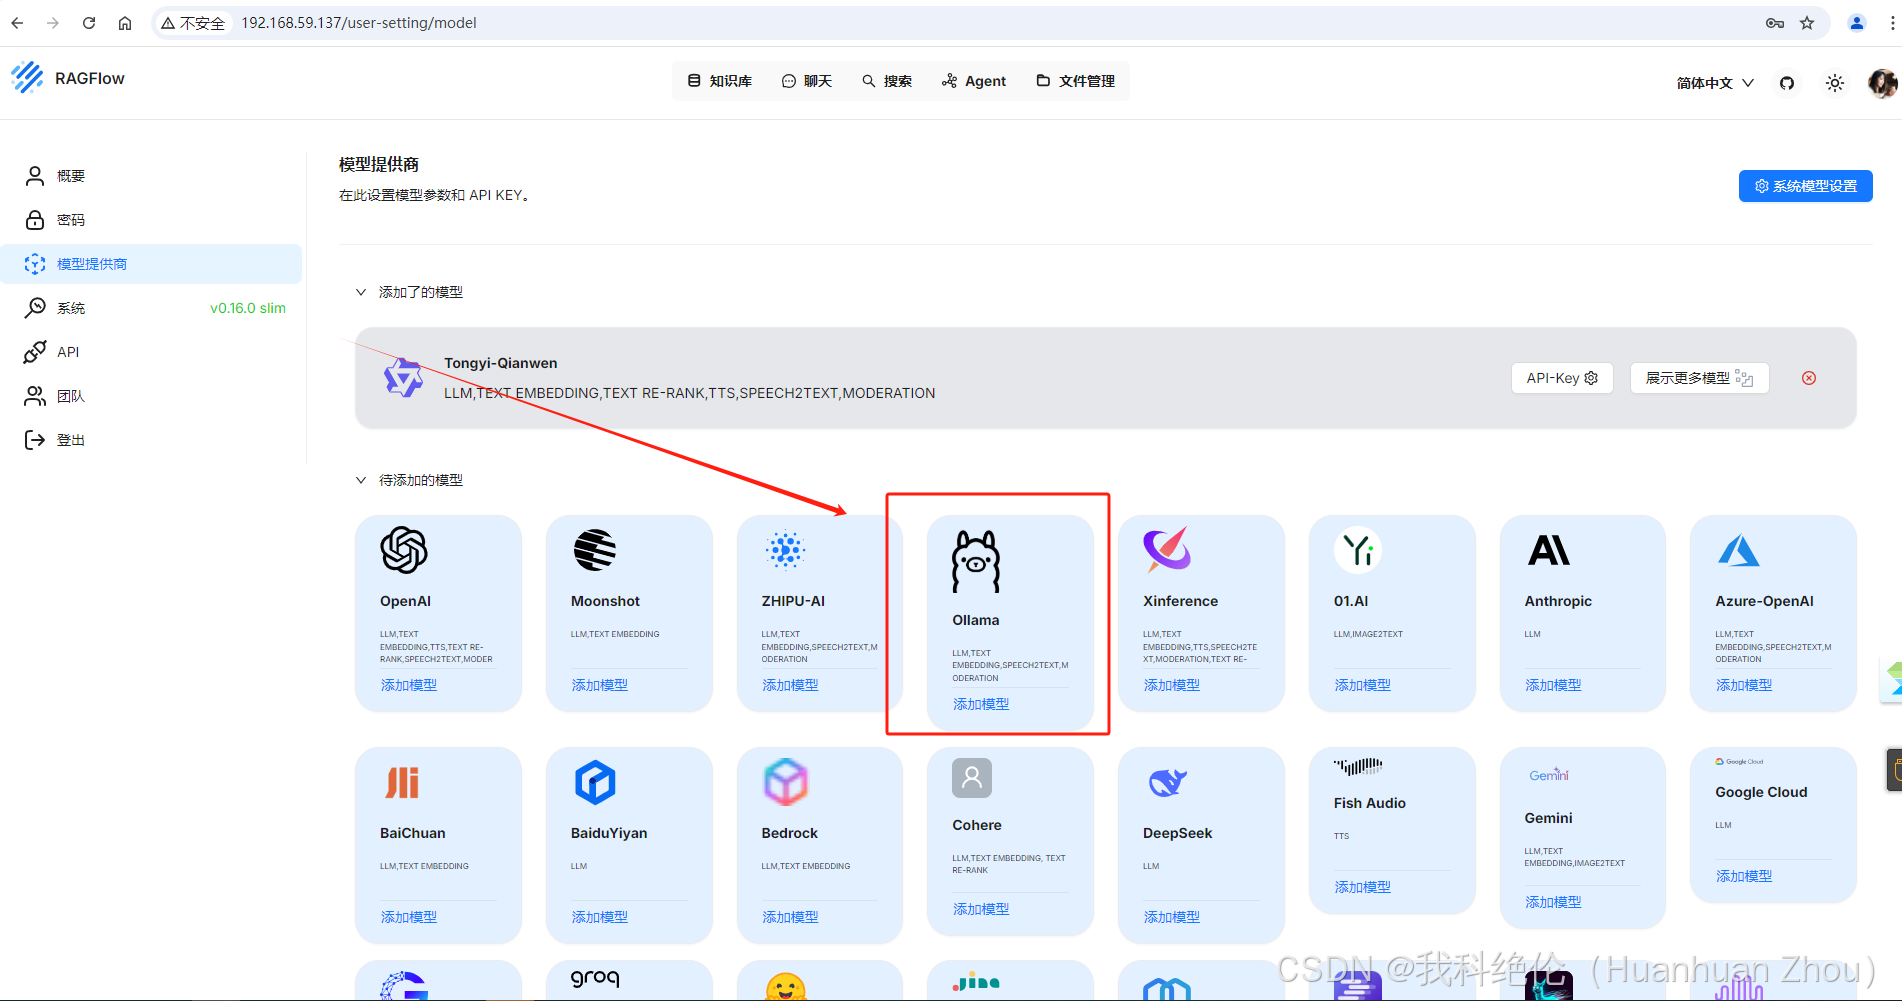The width and height of the screenshot is (1902, 1001).
Task: Go to the browser home icon
Action: (x=125, y=23)
